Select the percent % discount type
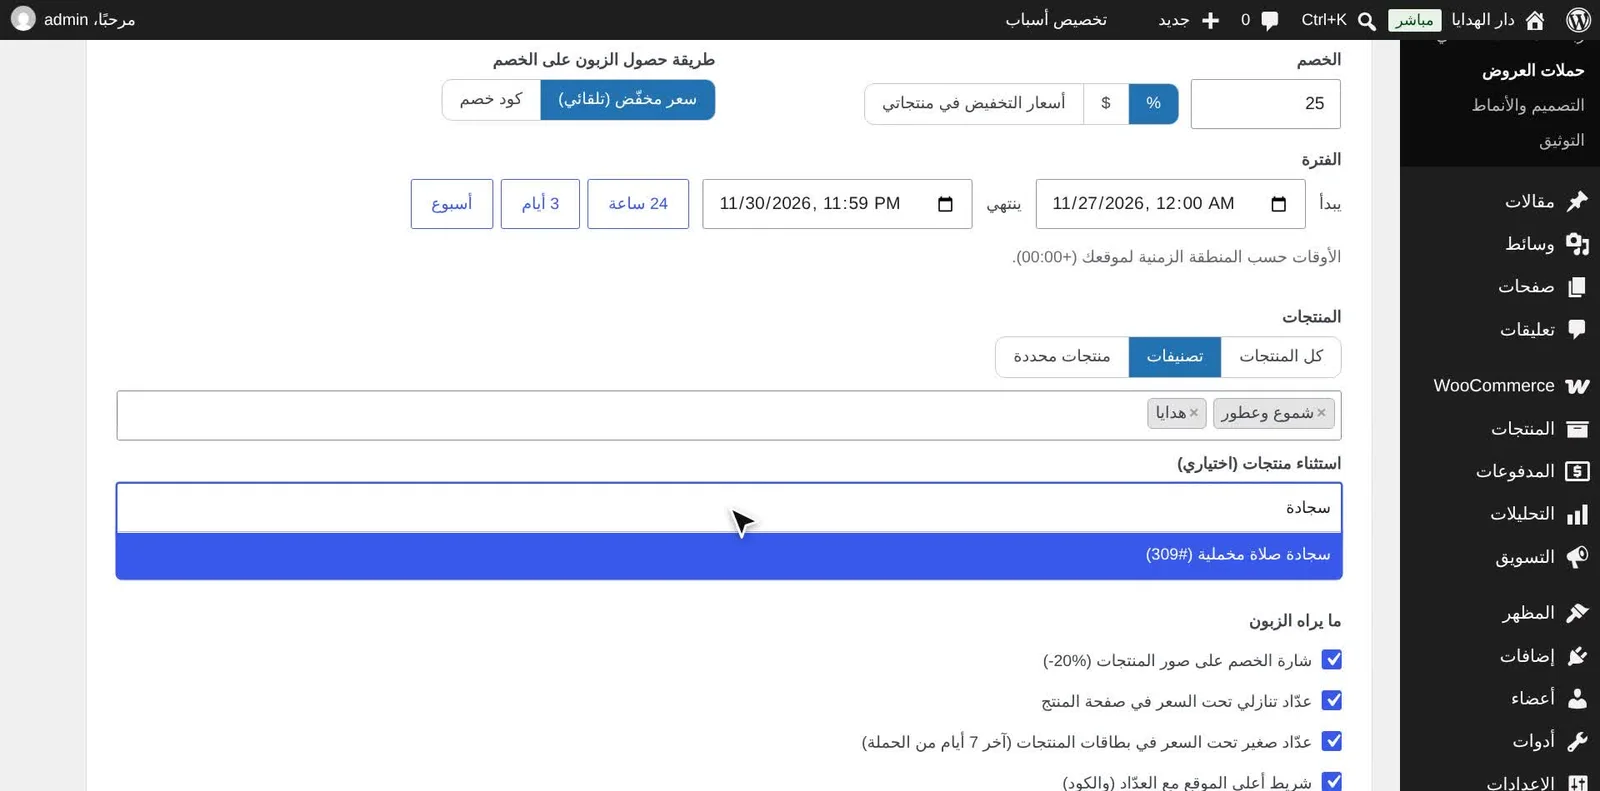Image resolution: width=1600 pixels, height=791 pixels. [x=1153, y=104]
